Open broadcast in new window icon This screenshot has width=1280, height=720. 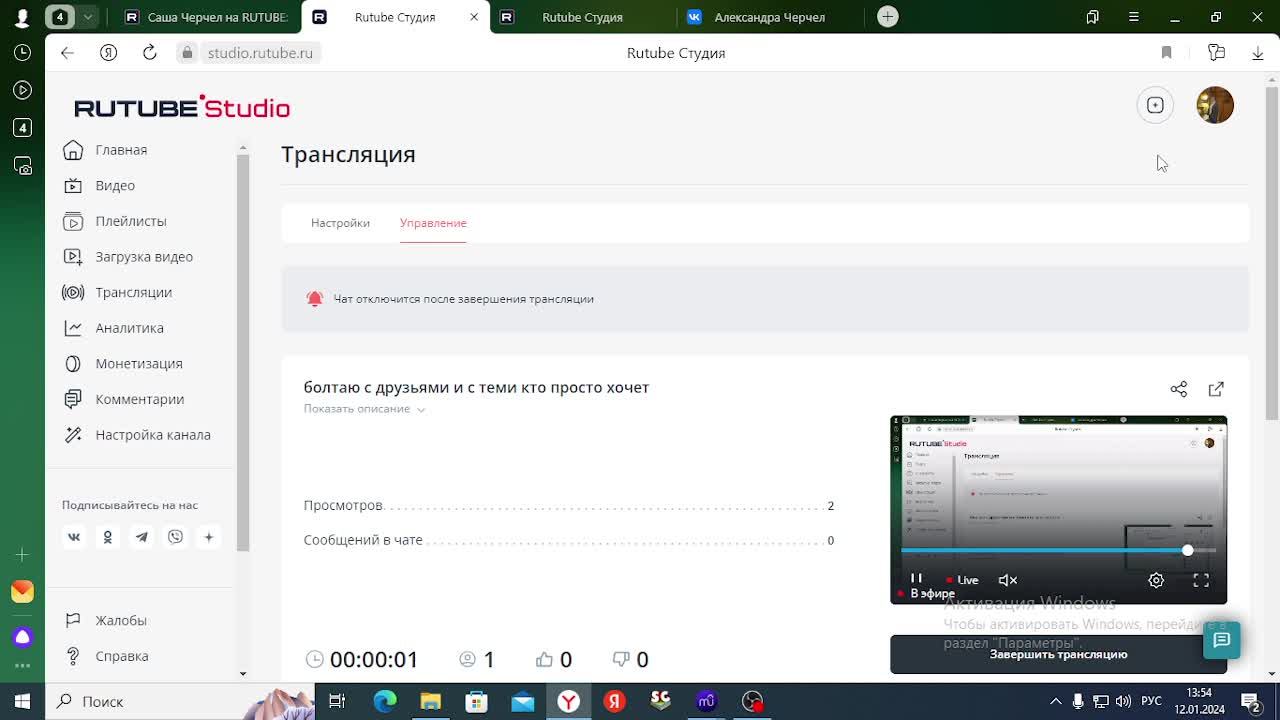tap(1216, 389)
